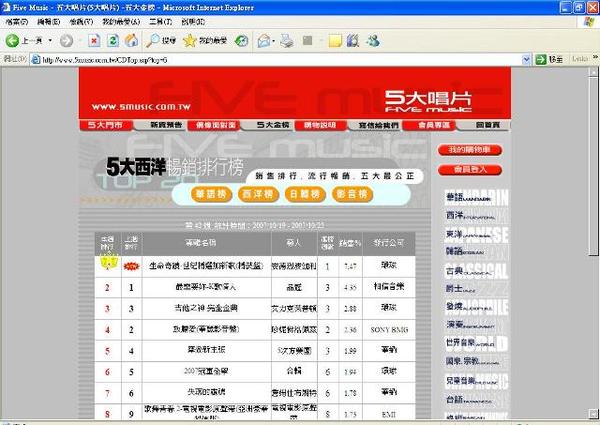Screen dimensions: 600x425
Task: Click the www.5music.com.tw banner logo
Action: (141, 107)
